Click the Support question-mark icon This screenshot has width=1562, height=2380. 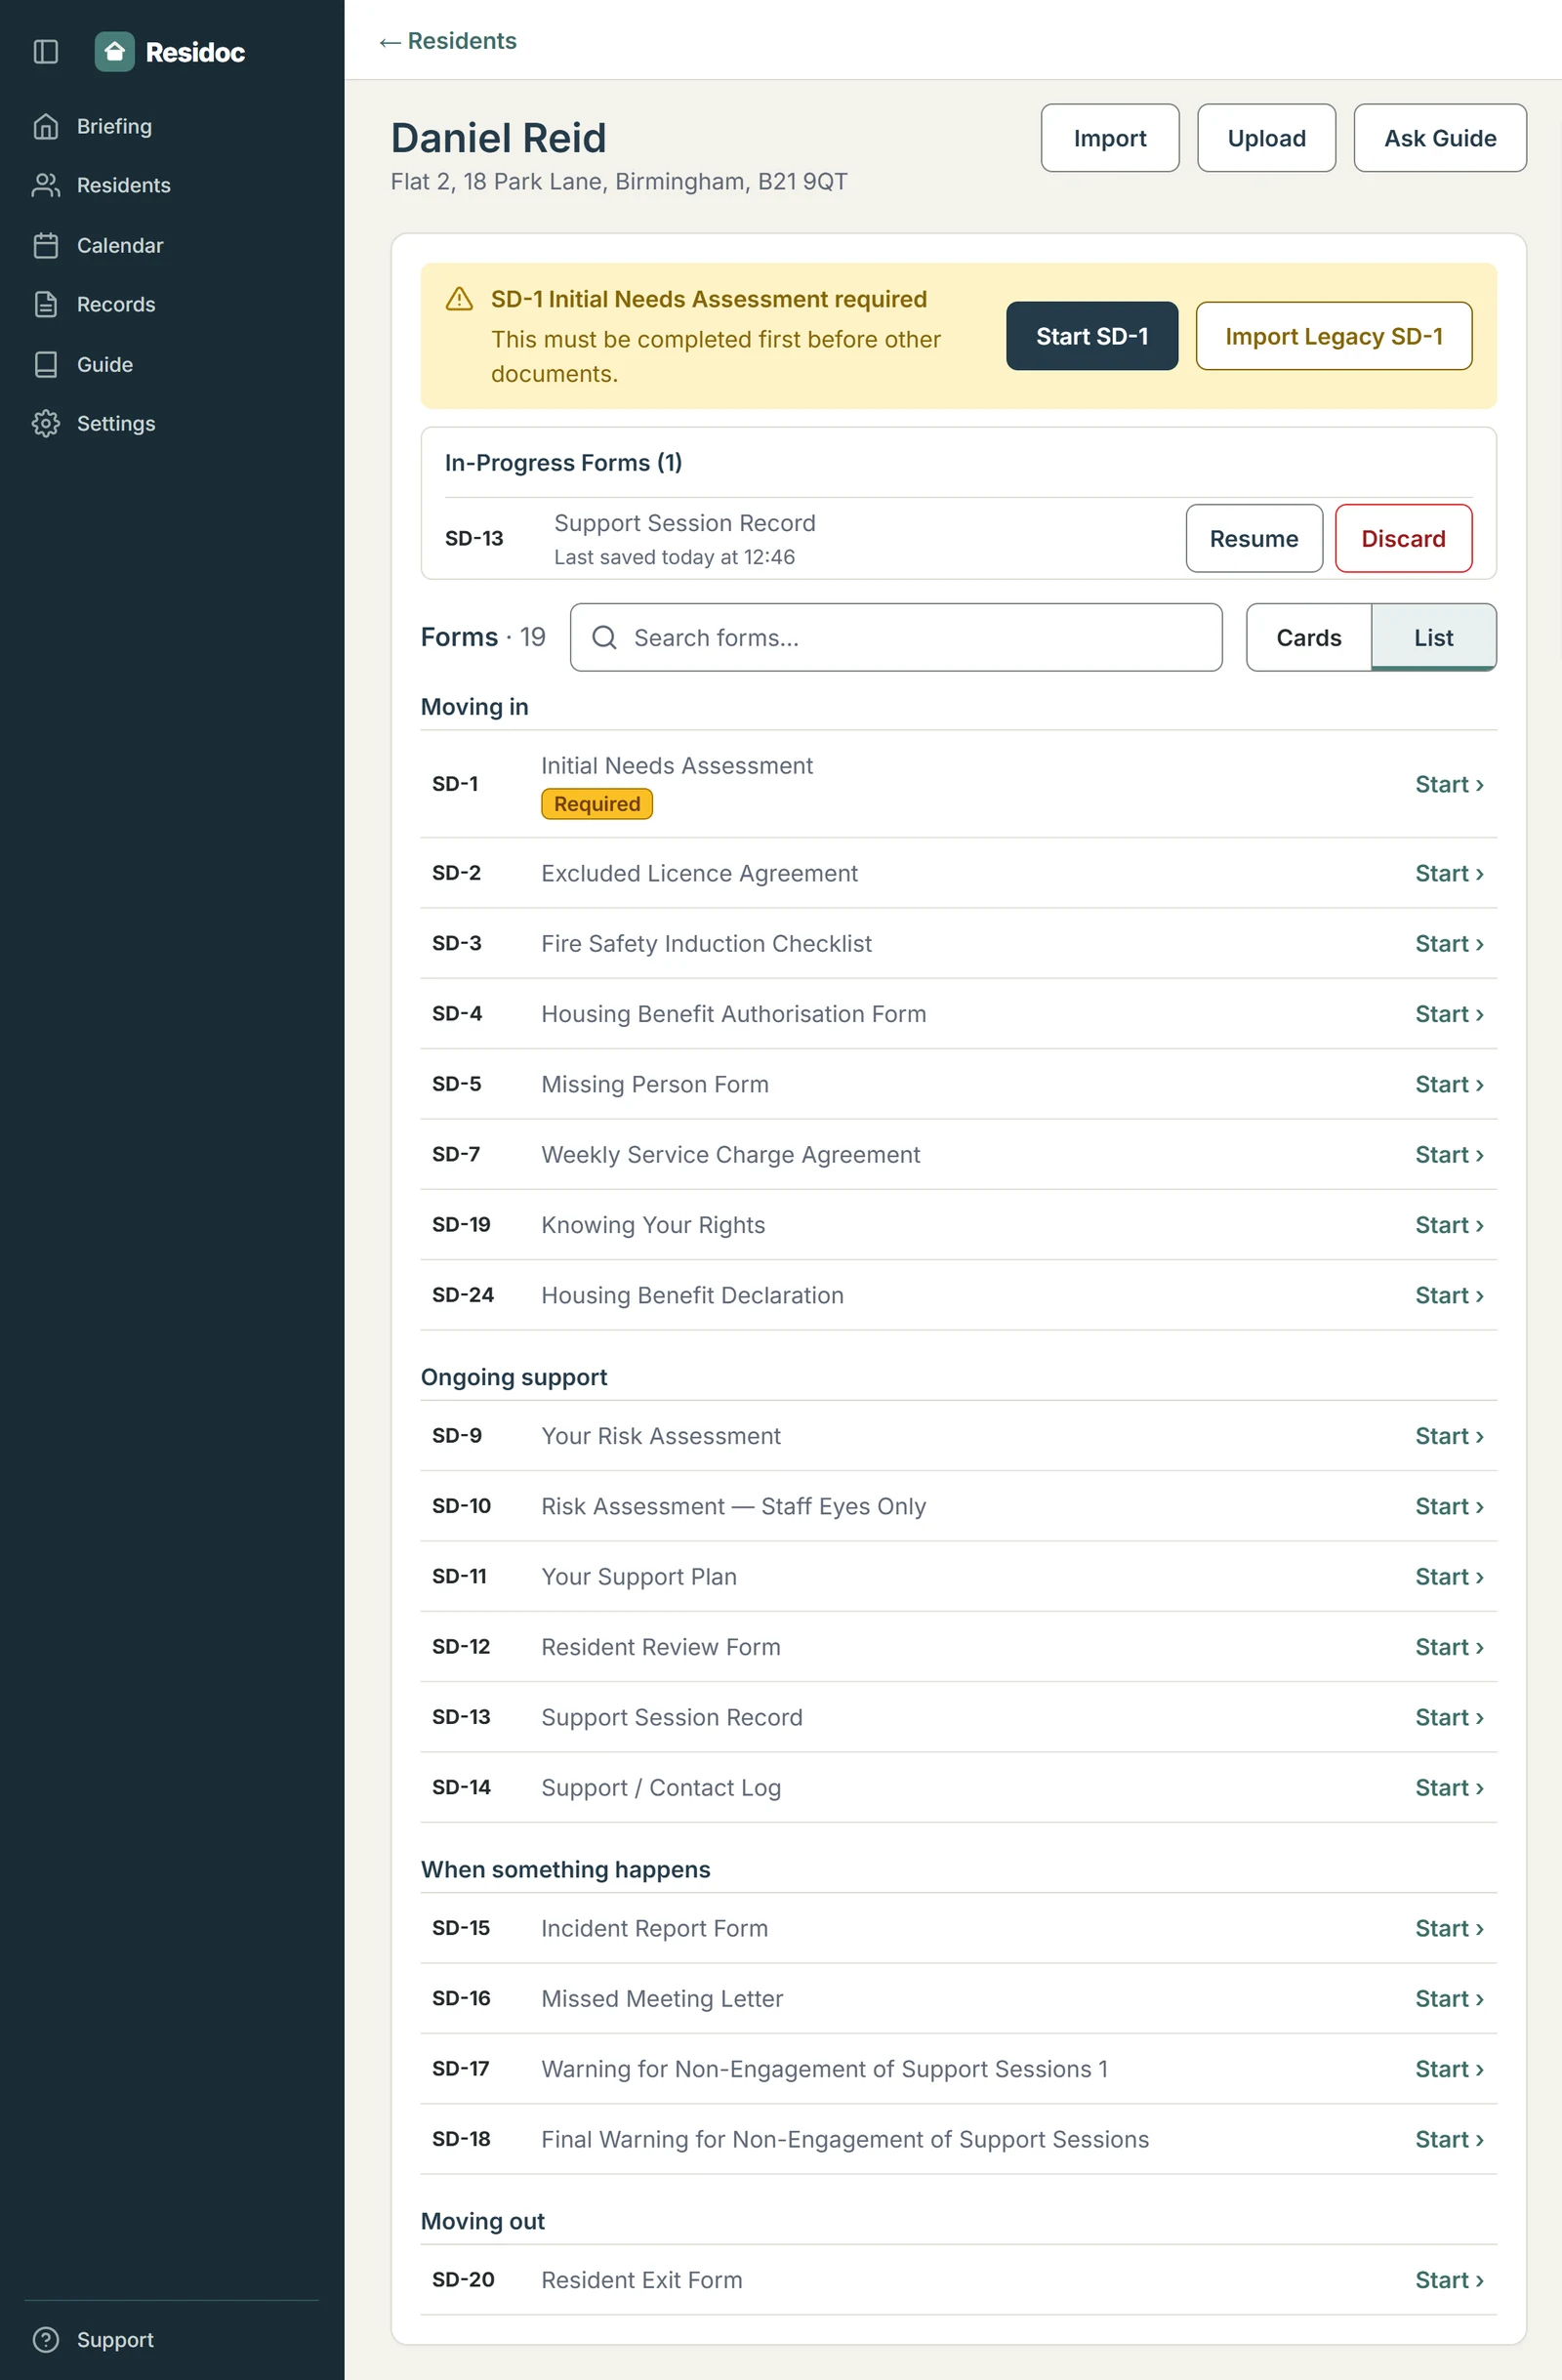(46, 2339)
